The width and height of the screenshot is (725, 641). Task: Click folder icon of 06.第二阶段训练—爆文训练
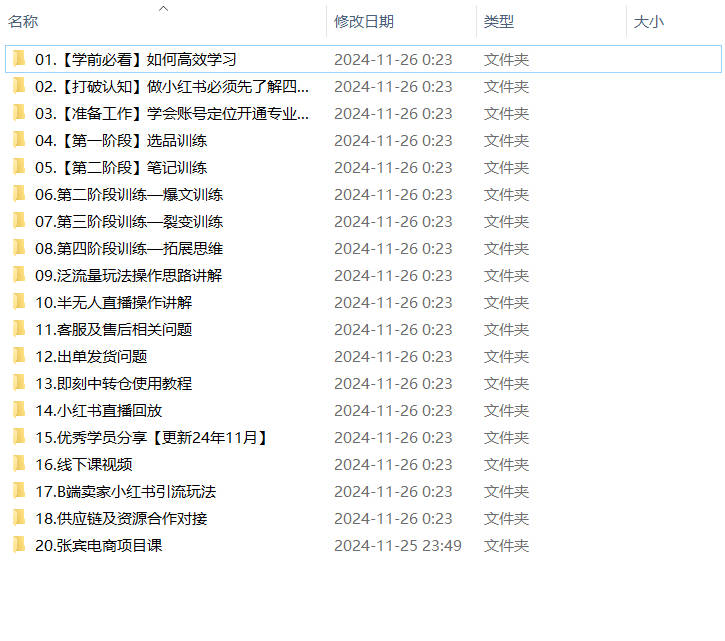[19, 194]
